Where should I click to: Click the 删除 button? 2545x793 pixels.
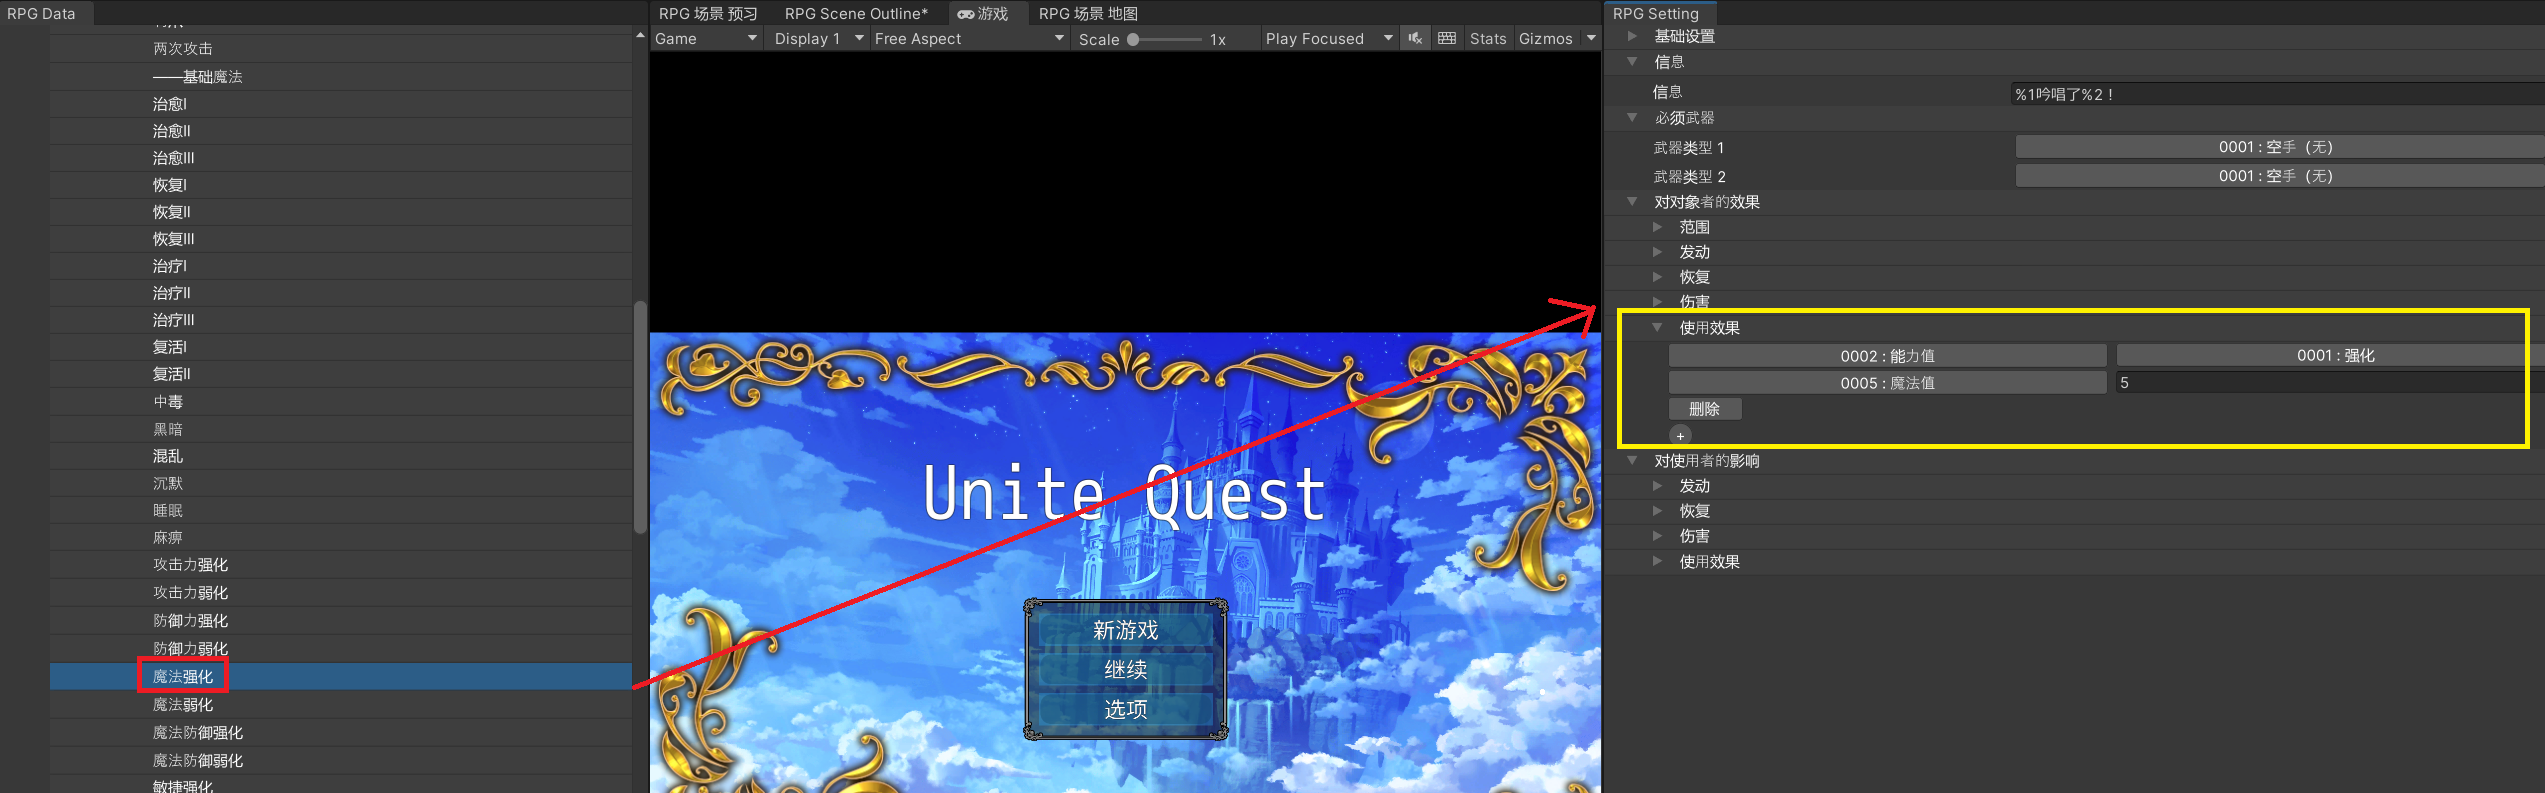(1704, 409)
